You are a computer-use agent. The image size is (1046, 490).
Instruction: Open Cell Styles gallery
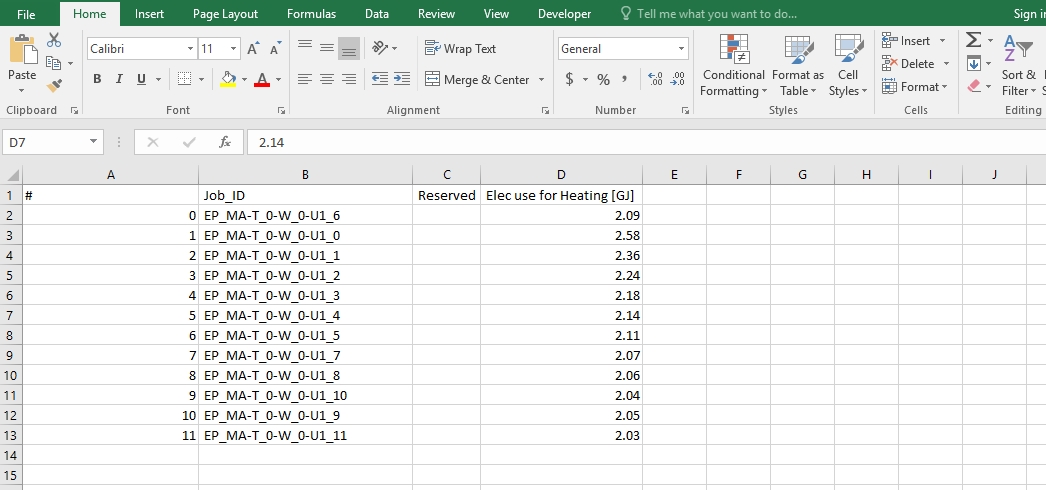coord(848,65)
